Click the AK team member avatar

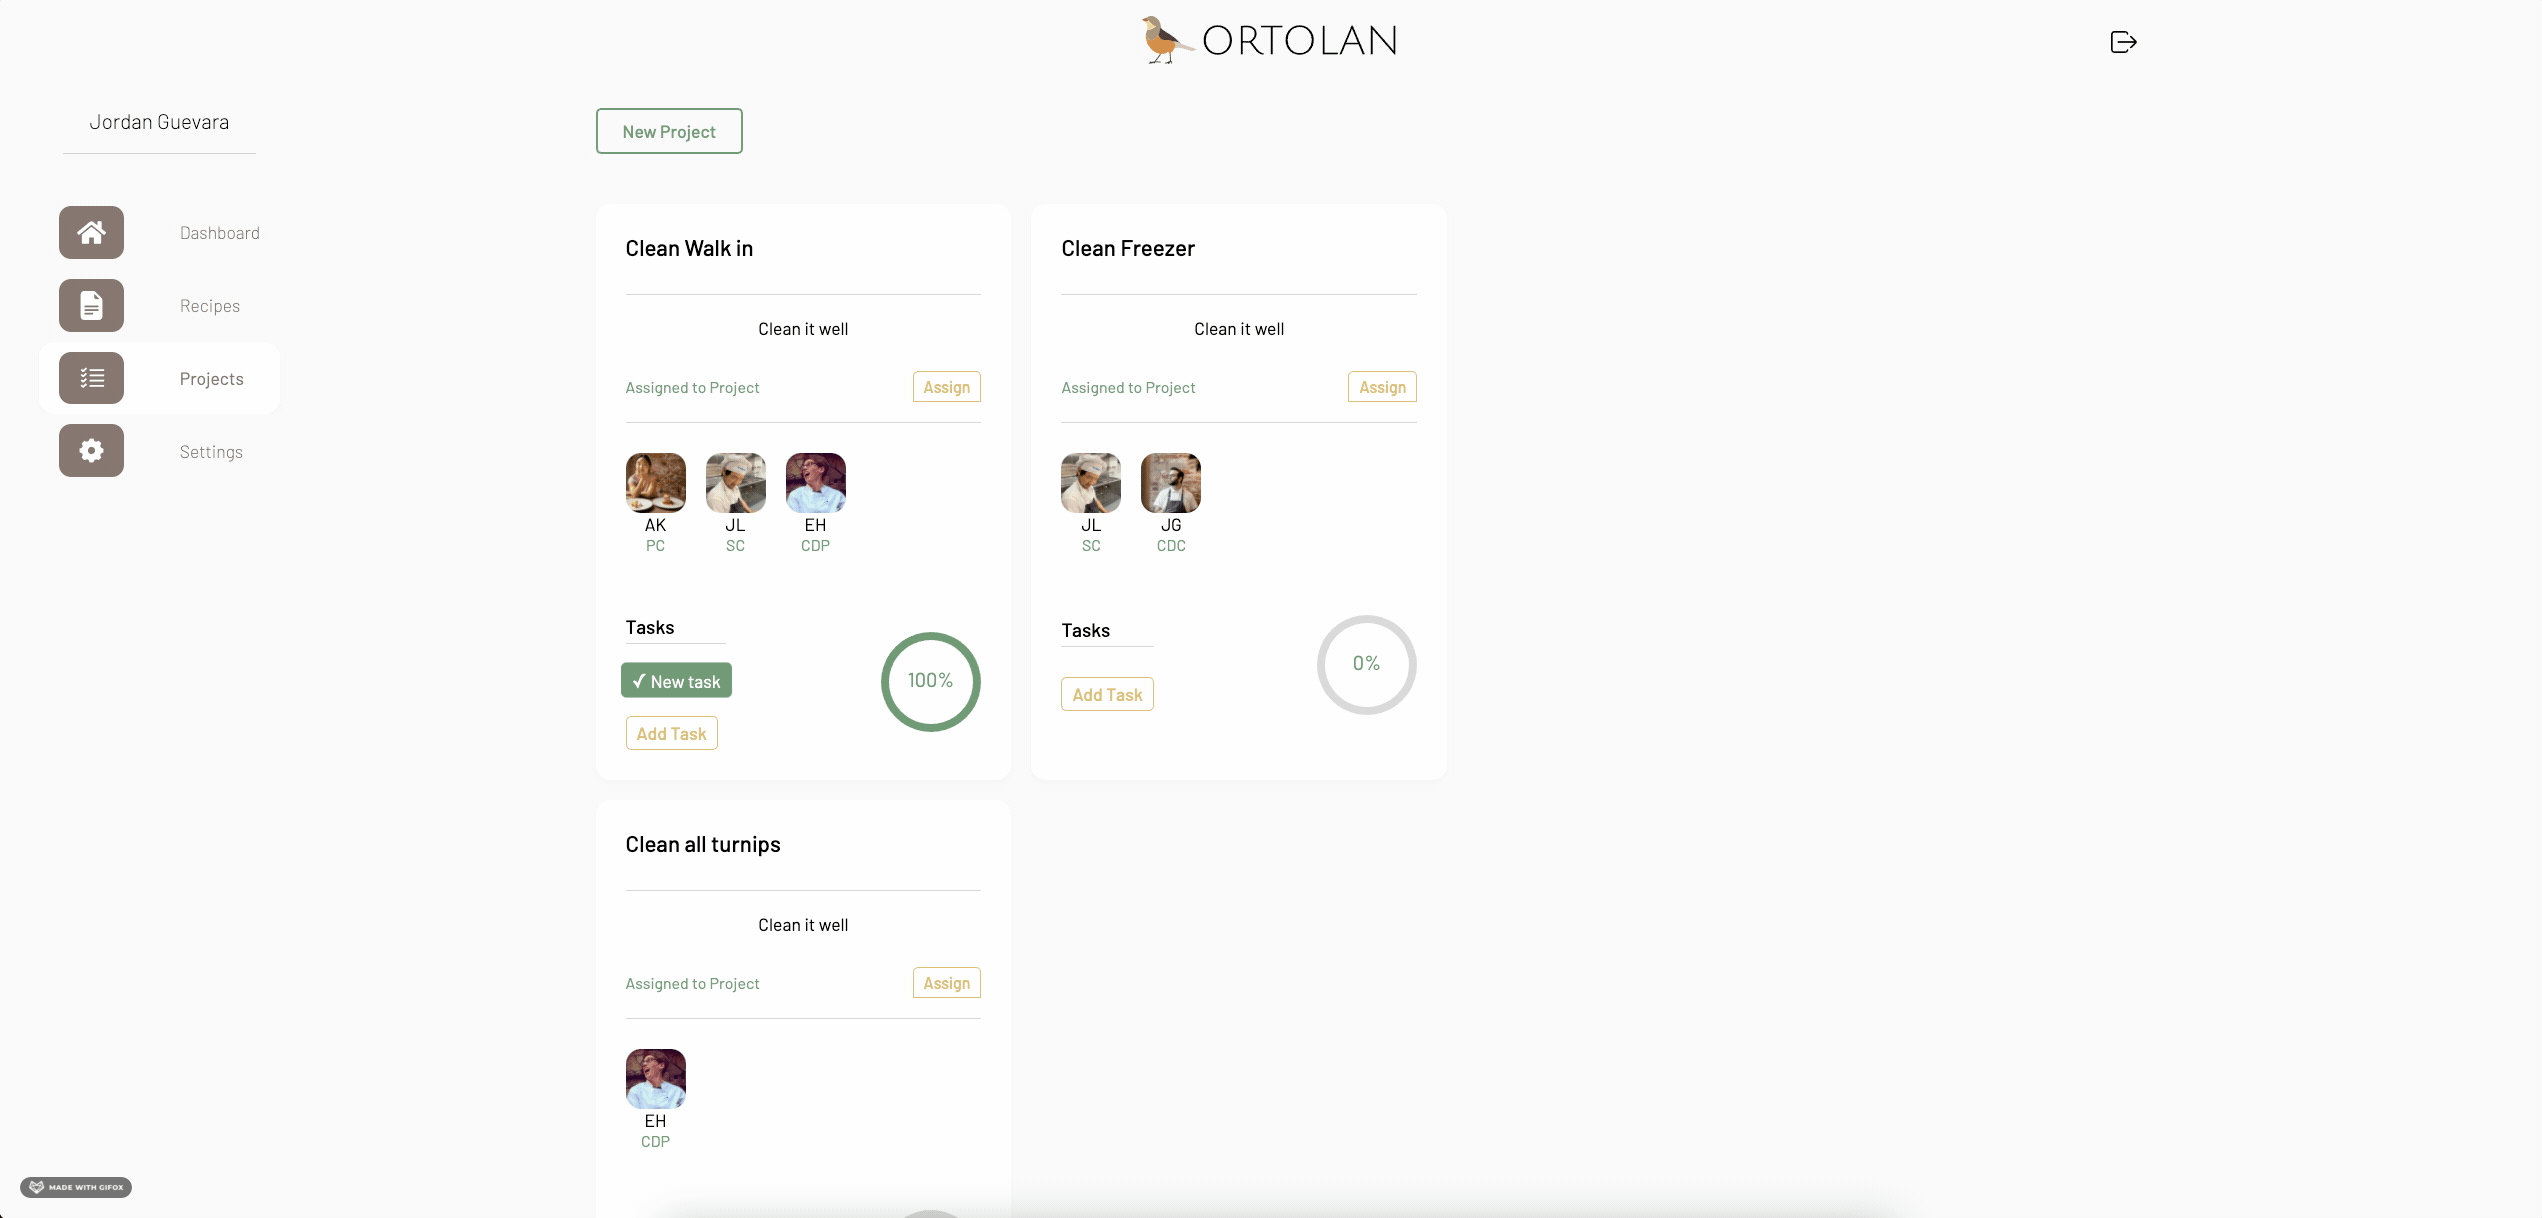(655, 483)
